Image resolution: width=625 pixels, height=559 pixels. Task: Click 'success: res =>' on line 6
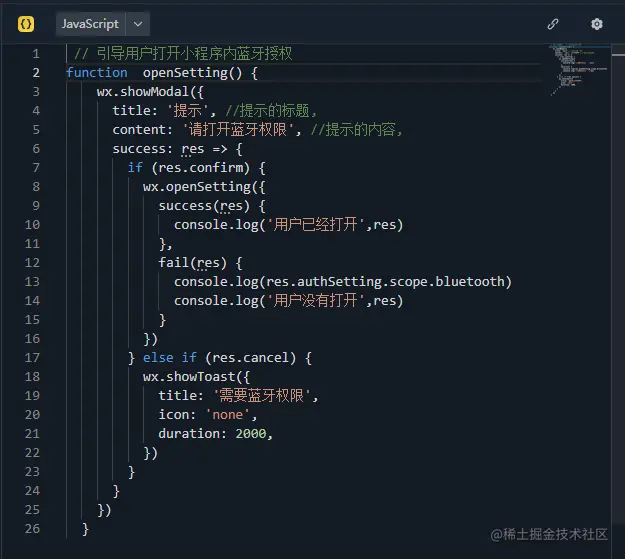170,149
